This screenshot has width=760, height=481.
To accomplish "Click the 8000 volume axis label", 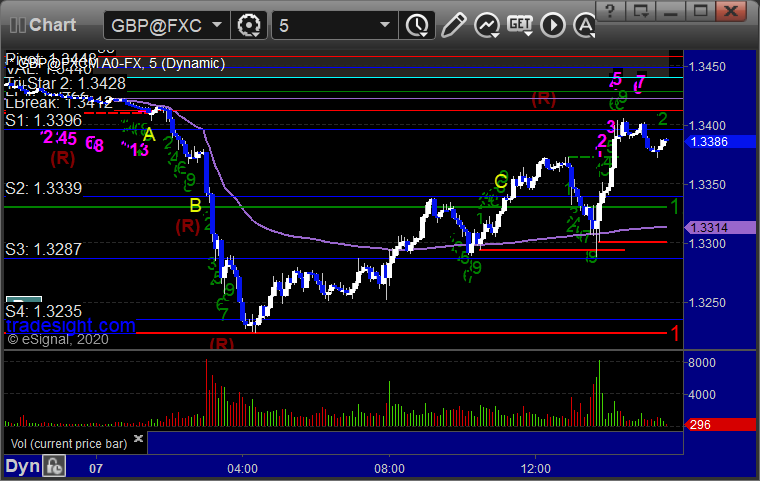I will point(701,363).
